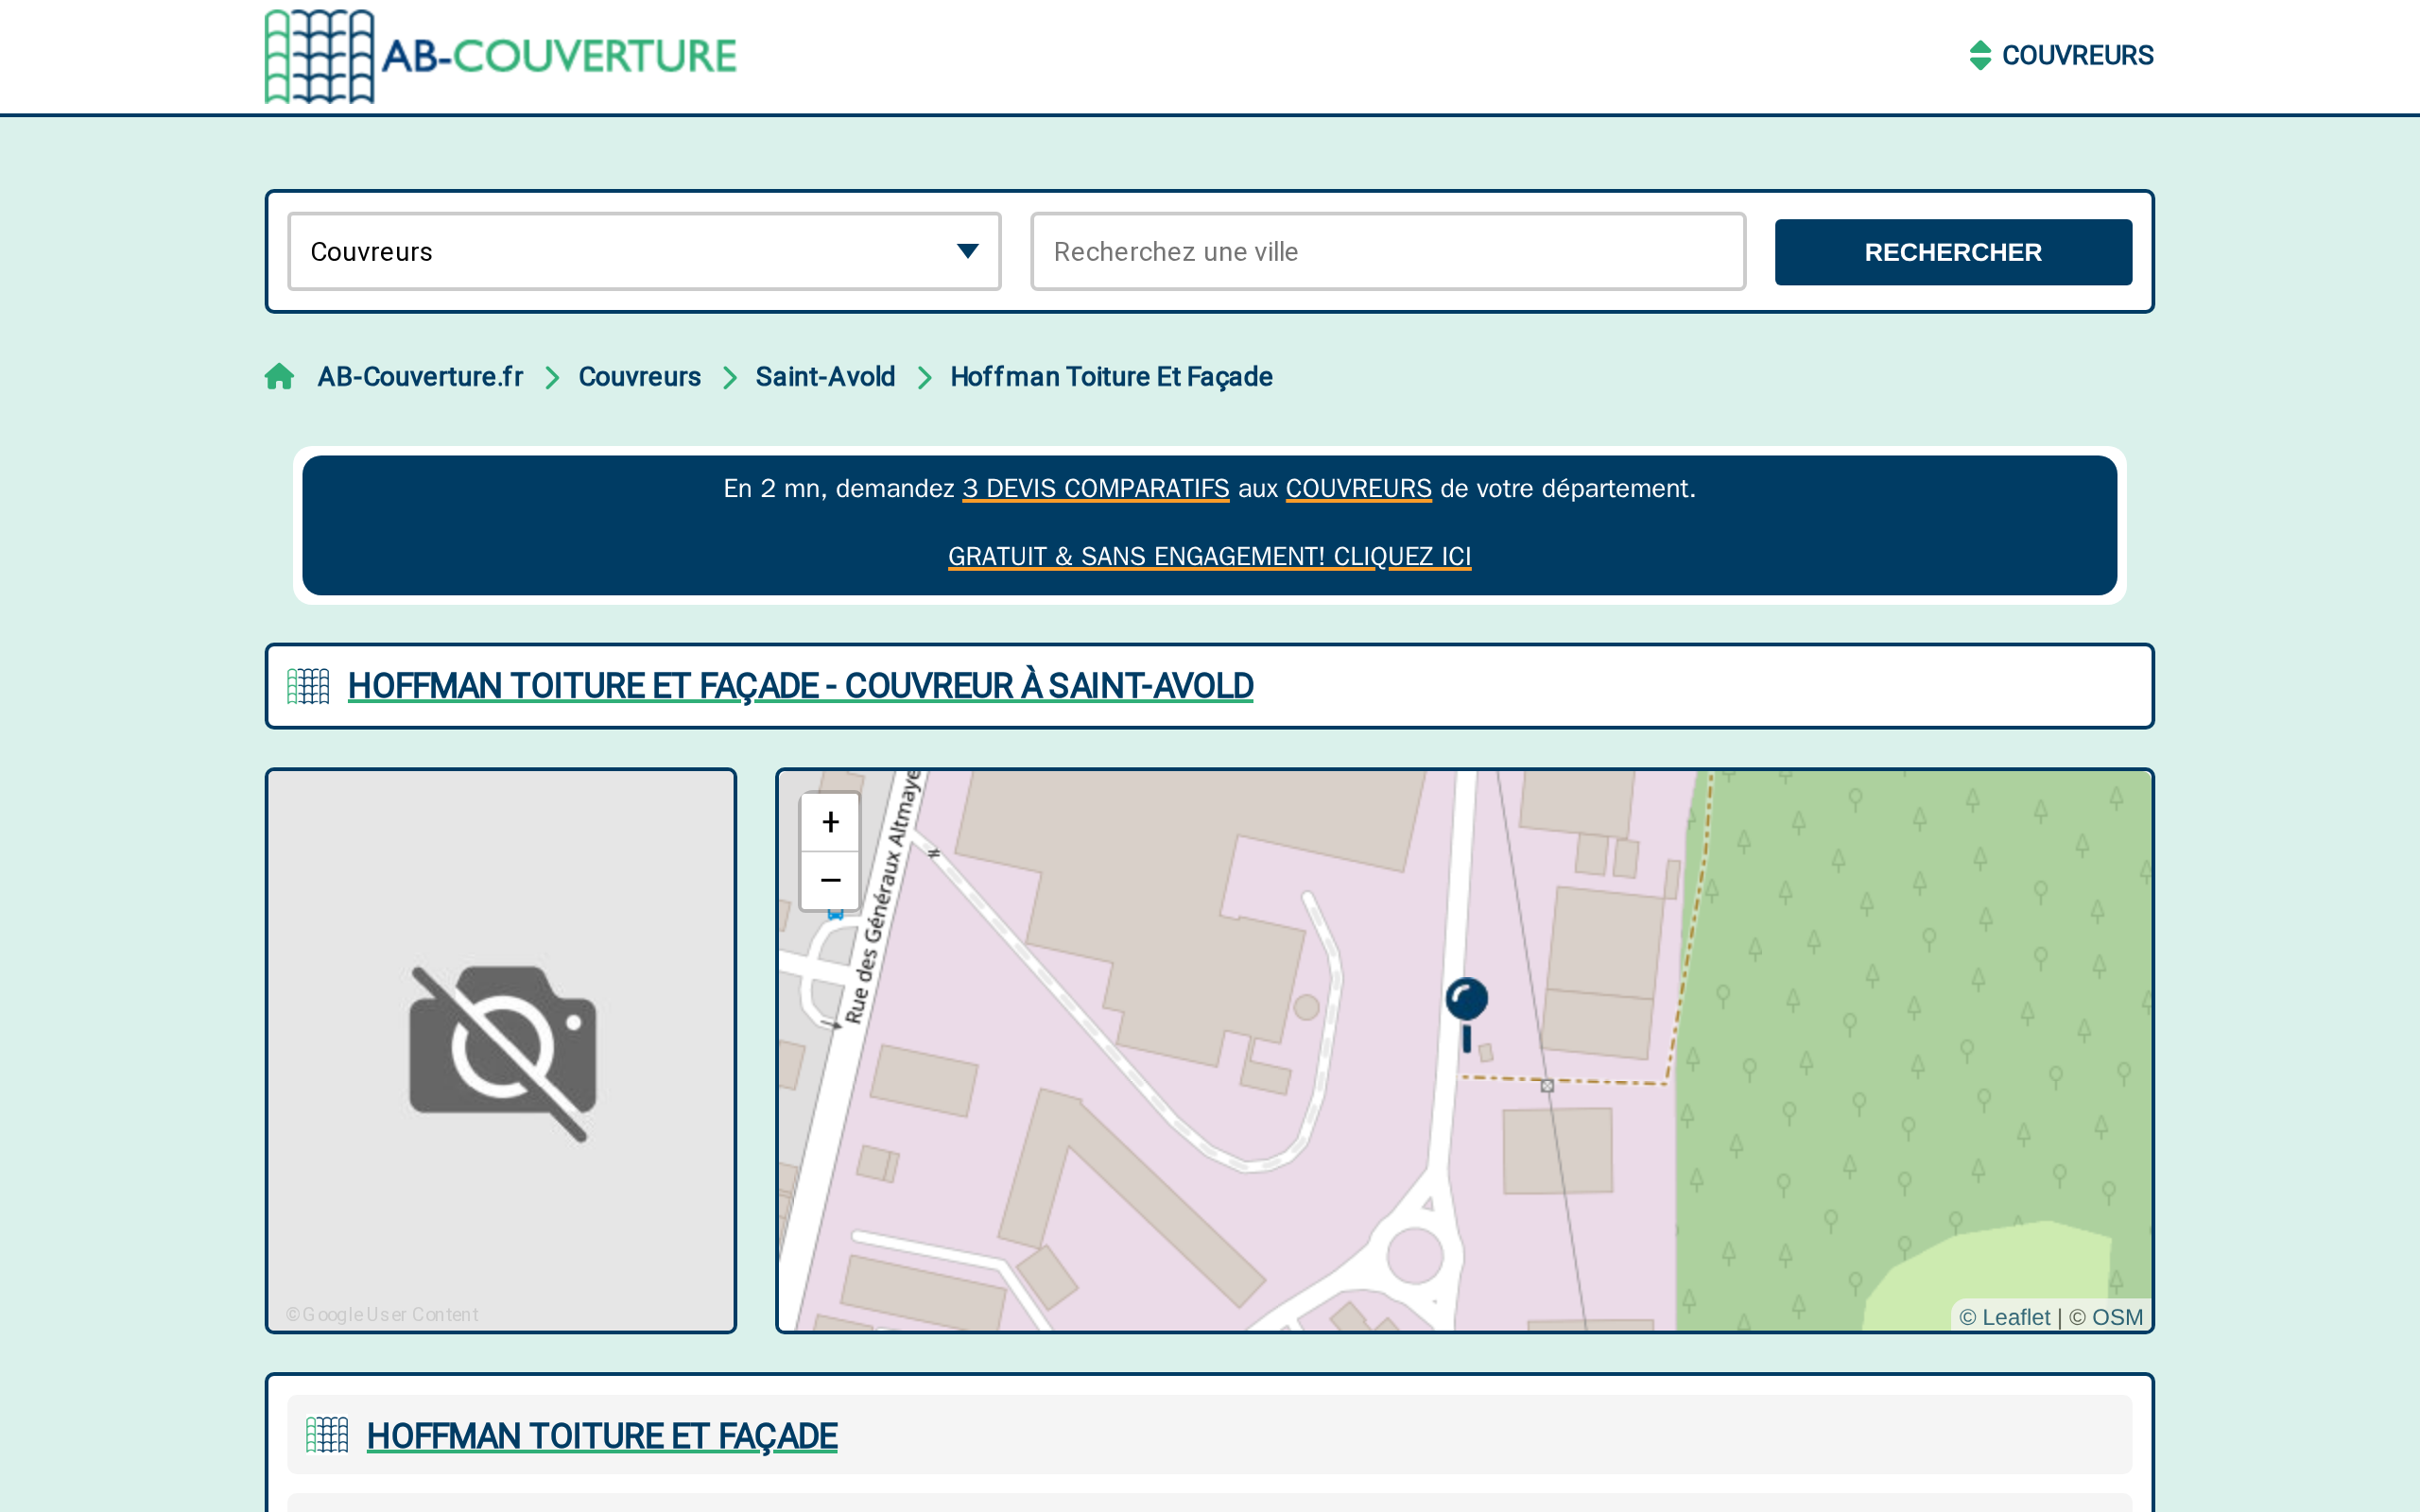This screenshot has width=2420, height=1512.
Task: Open the Saint-Avold breadcrumb link
Action: [825, 377]
